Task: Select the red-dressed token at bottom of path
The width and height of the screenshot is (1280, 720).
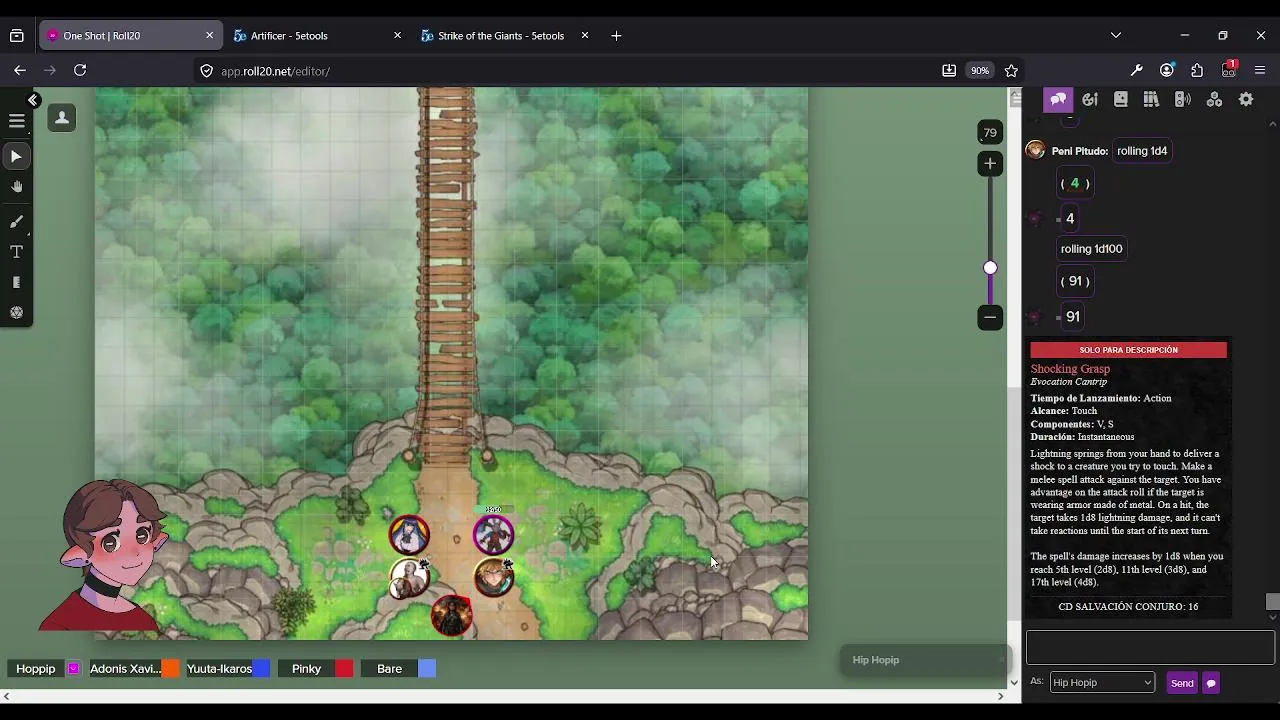Action: pos(451,615)
